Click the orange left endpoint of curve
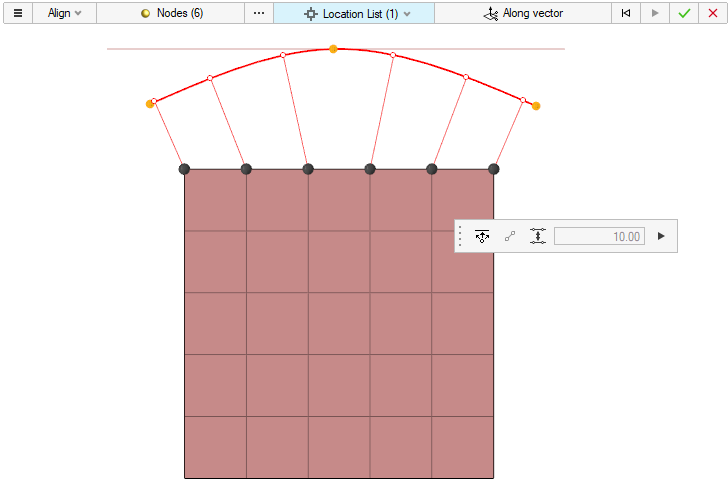 (150, 103)
